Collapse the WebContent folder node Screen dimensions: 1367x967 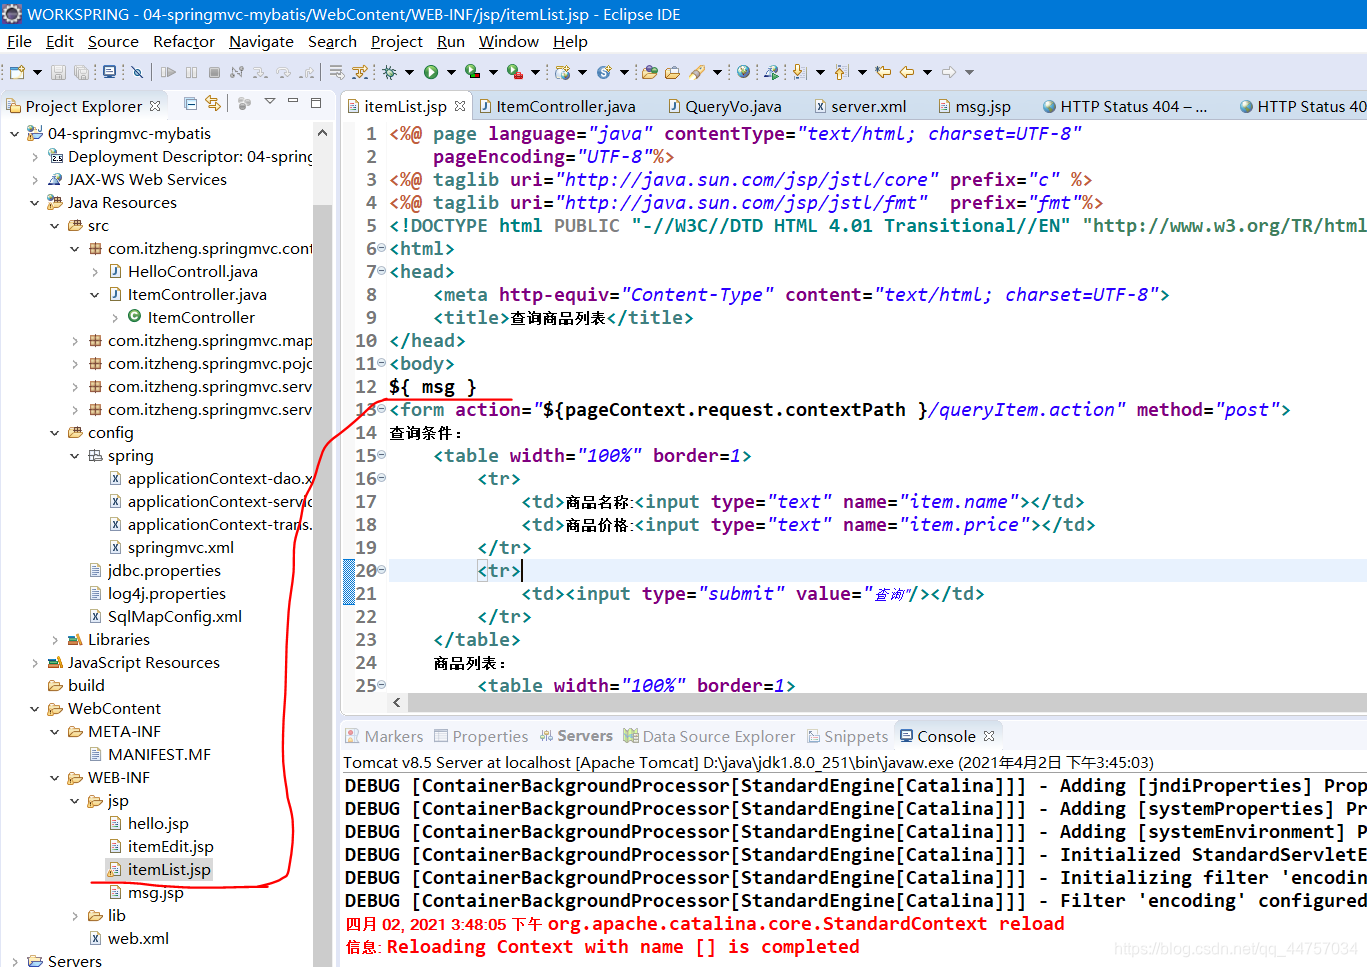click(34, 708)
